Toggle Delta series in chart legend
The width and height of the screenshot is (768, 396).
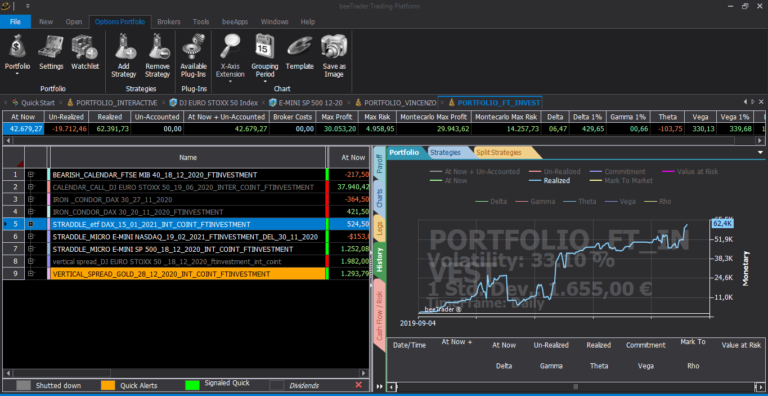pyautogui.click(x=491, y=201)
